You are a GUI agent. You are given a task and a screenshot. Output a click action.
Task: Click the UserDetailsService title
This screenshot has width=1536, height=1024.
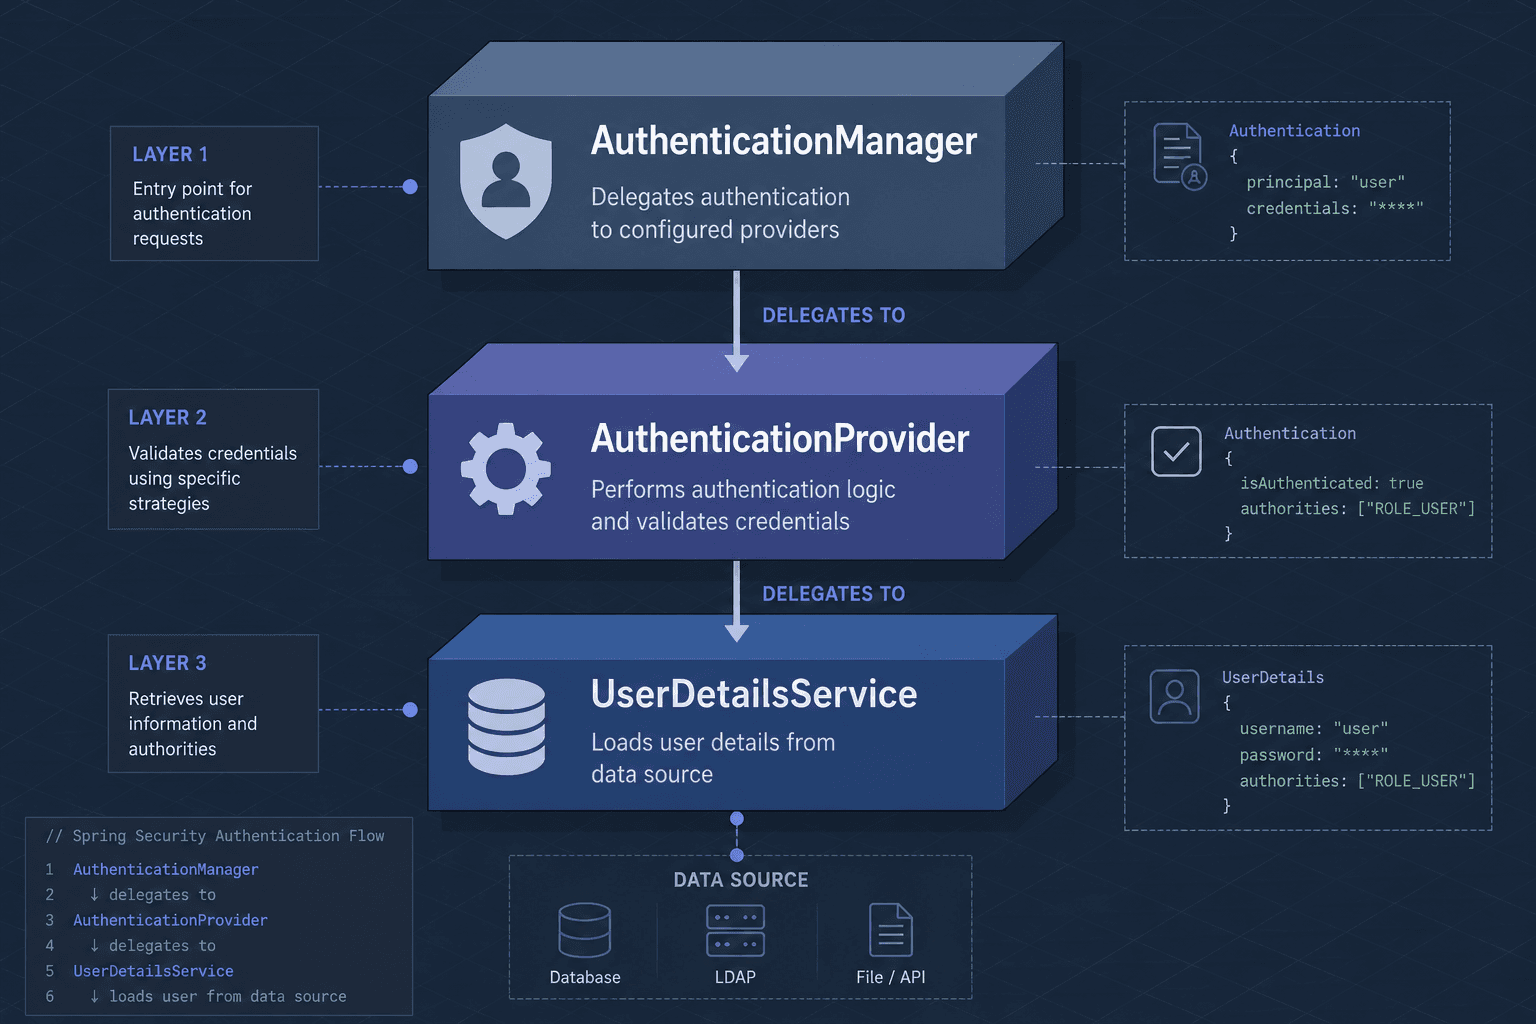click(x=754, y=694)
